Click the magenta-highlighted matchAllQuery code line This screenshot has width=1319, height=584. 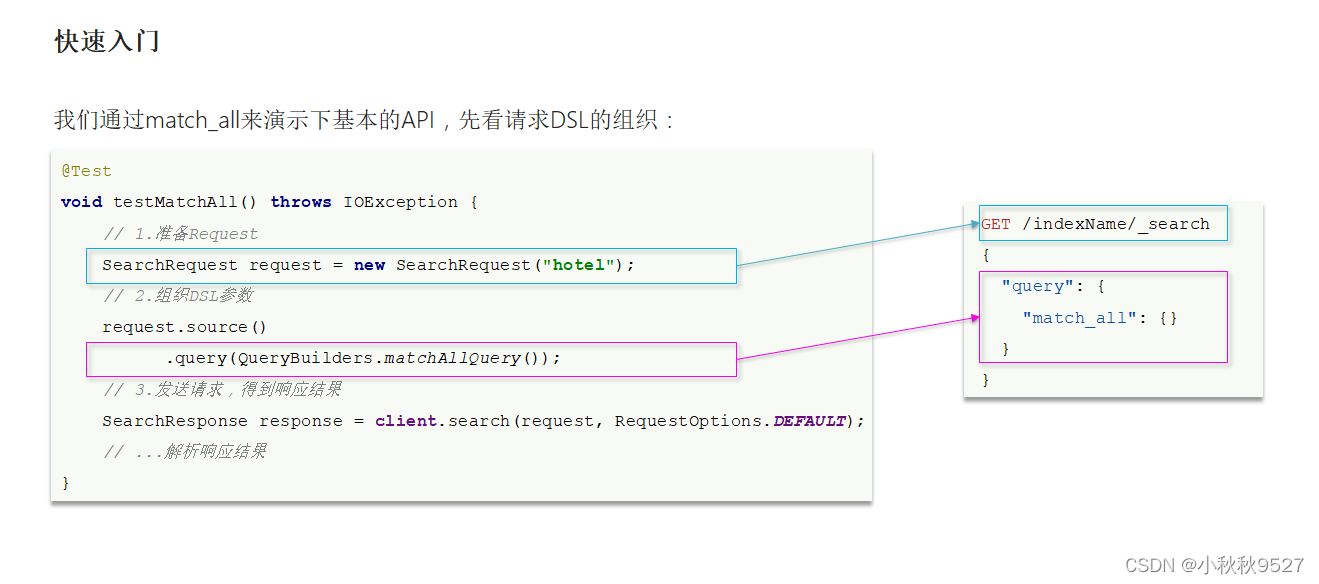coord(411,358)
